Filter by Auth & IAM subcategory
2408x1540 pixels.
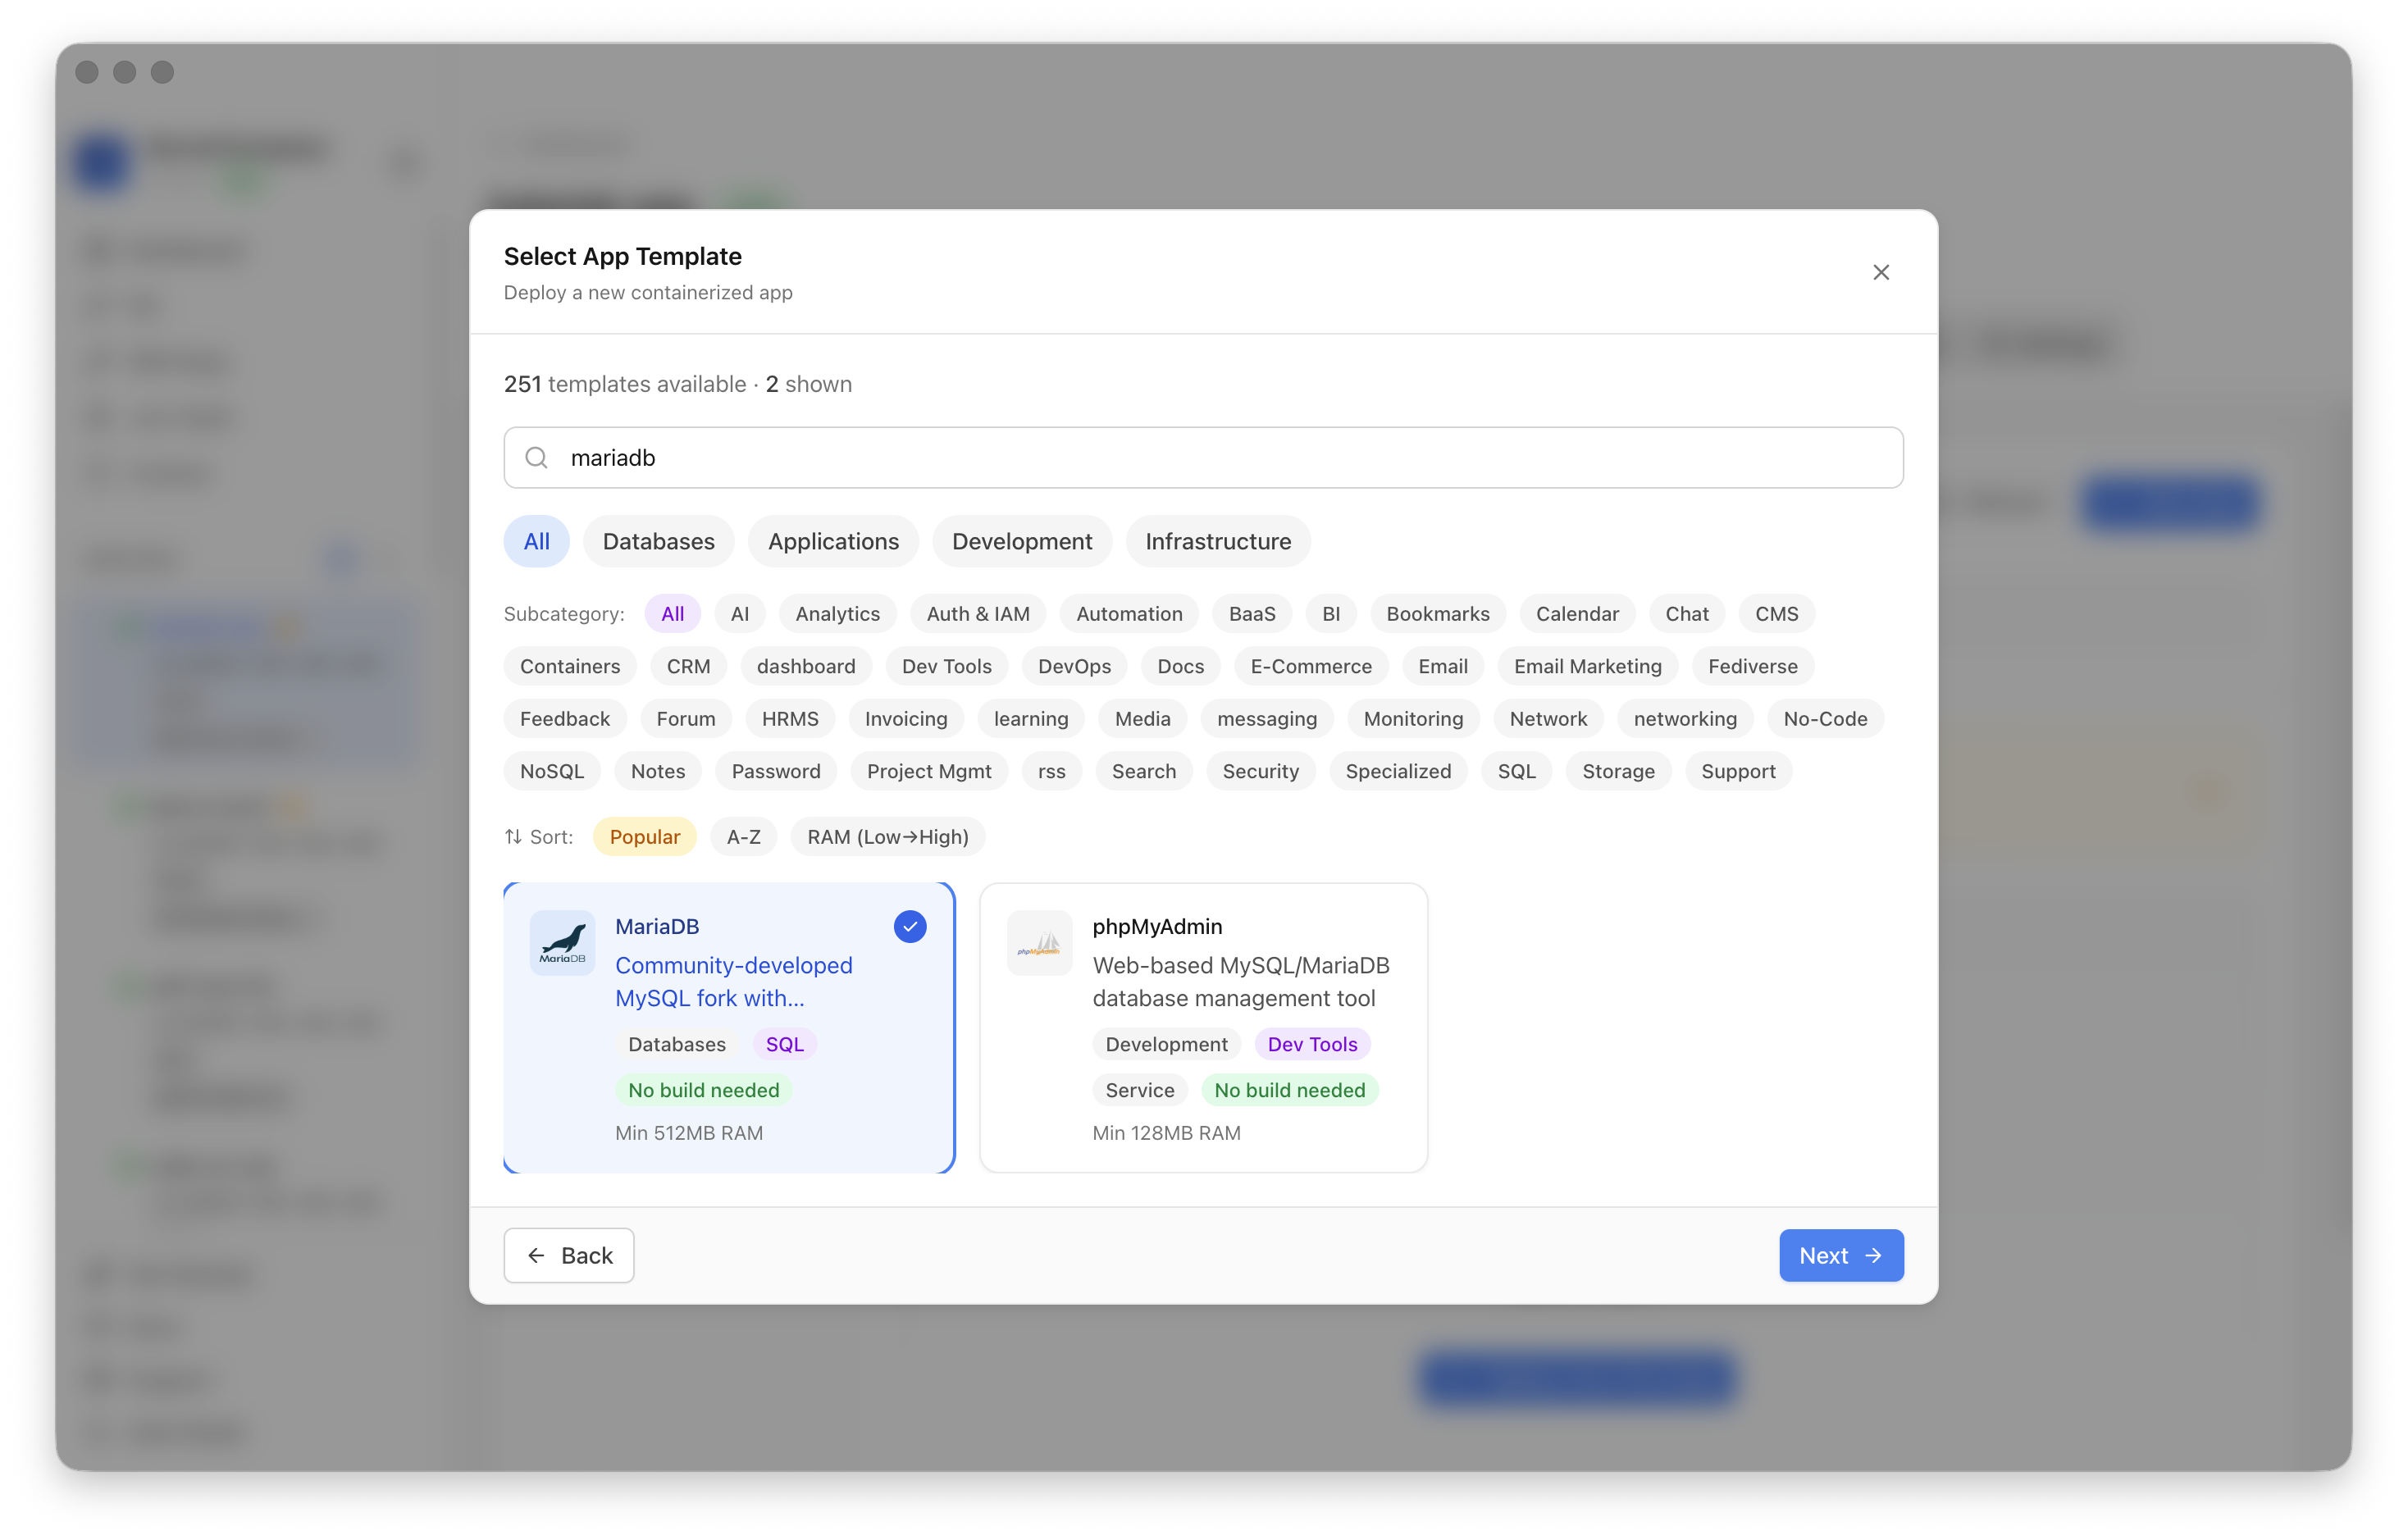pyautogui.click(x=978, y=613)
